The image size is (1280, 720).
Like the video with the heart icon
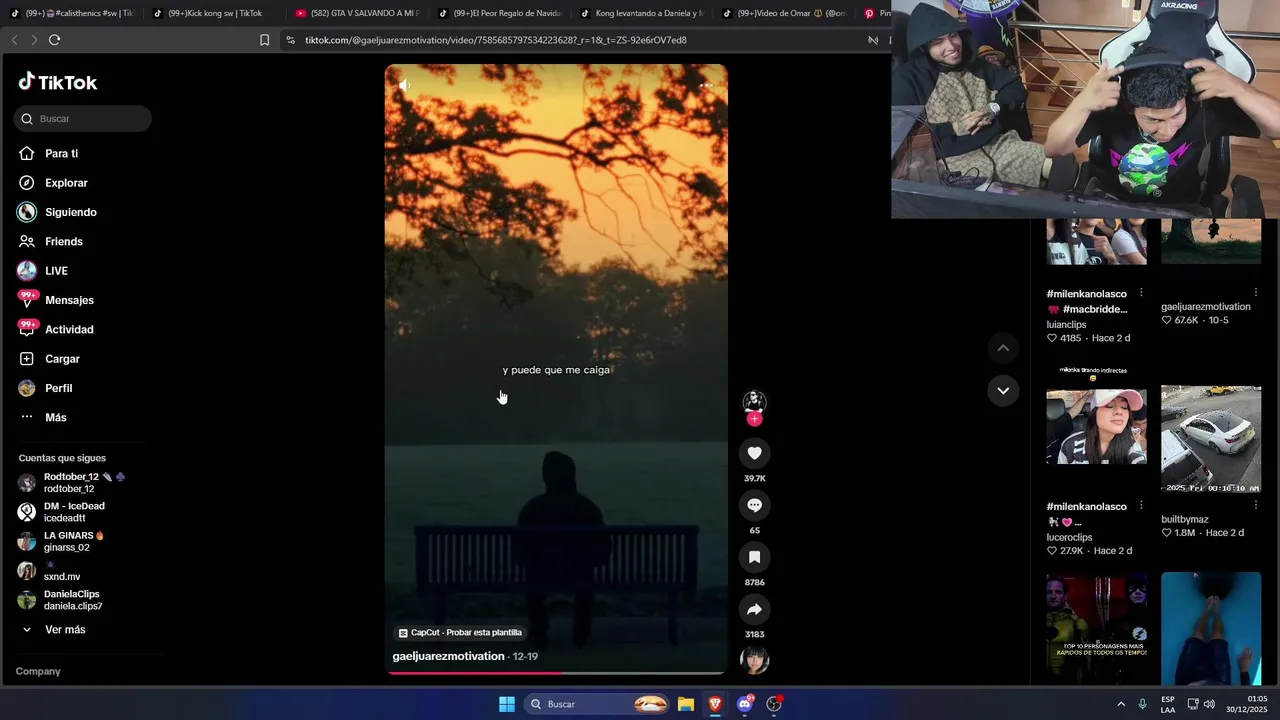point(755,453)
